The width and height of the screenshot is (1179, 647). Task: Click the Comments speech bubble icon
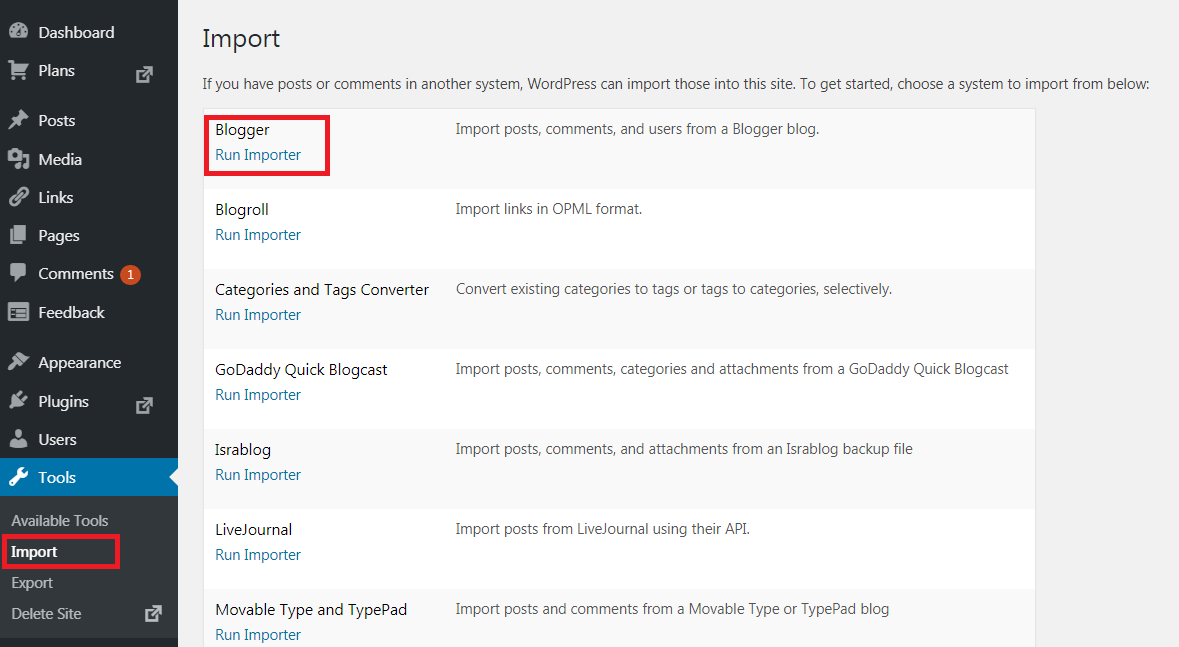coord(19,272)
